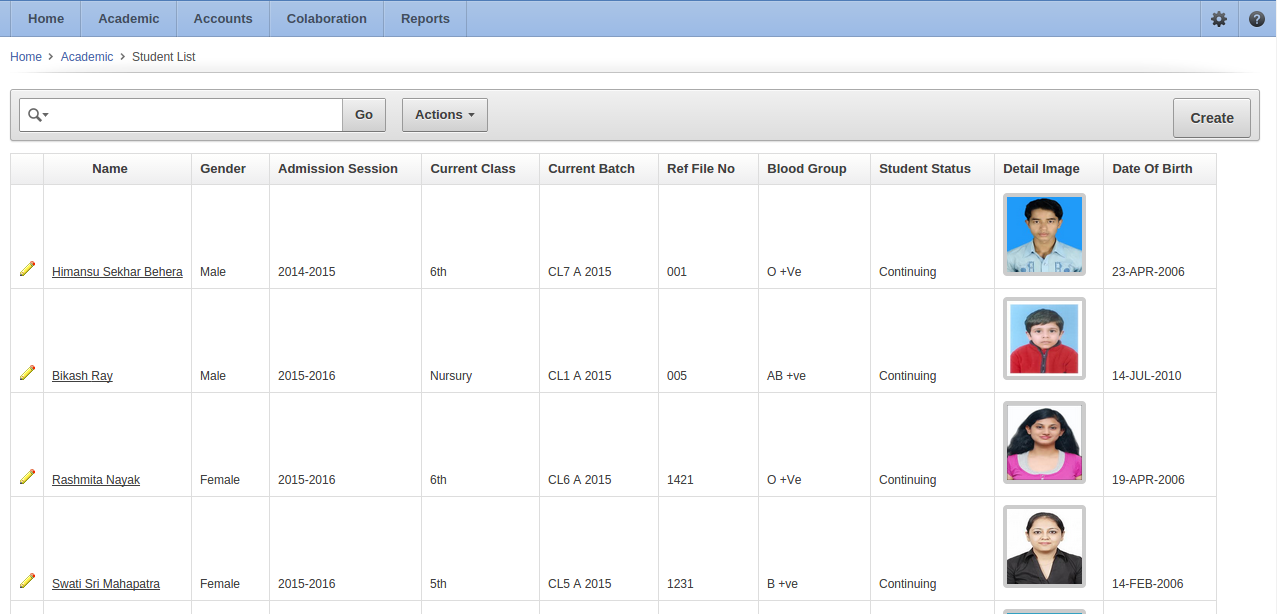Click the settings gear icon
Screen dimensions: 1277x614
tap(1218, 19)
